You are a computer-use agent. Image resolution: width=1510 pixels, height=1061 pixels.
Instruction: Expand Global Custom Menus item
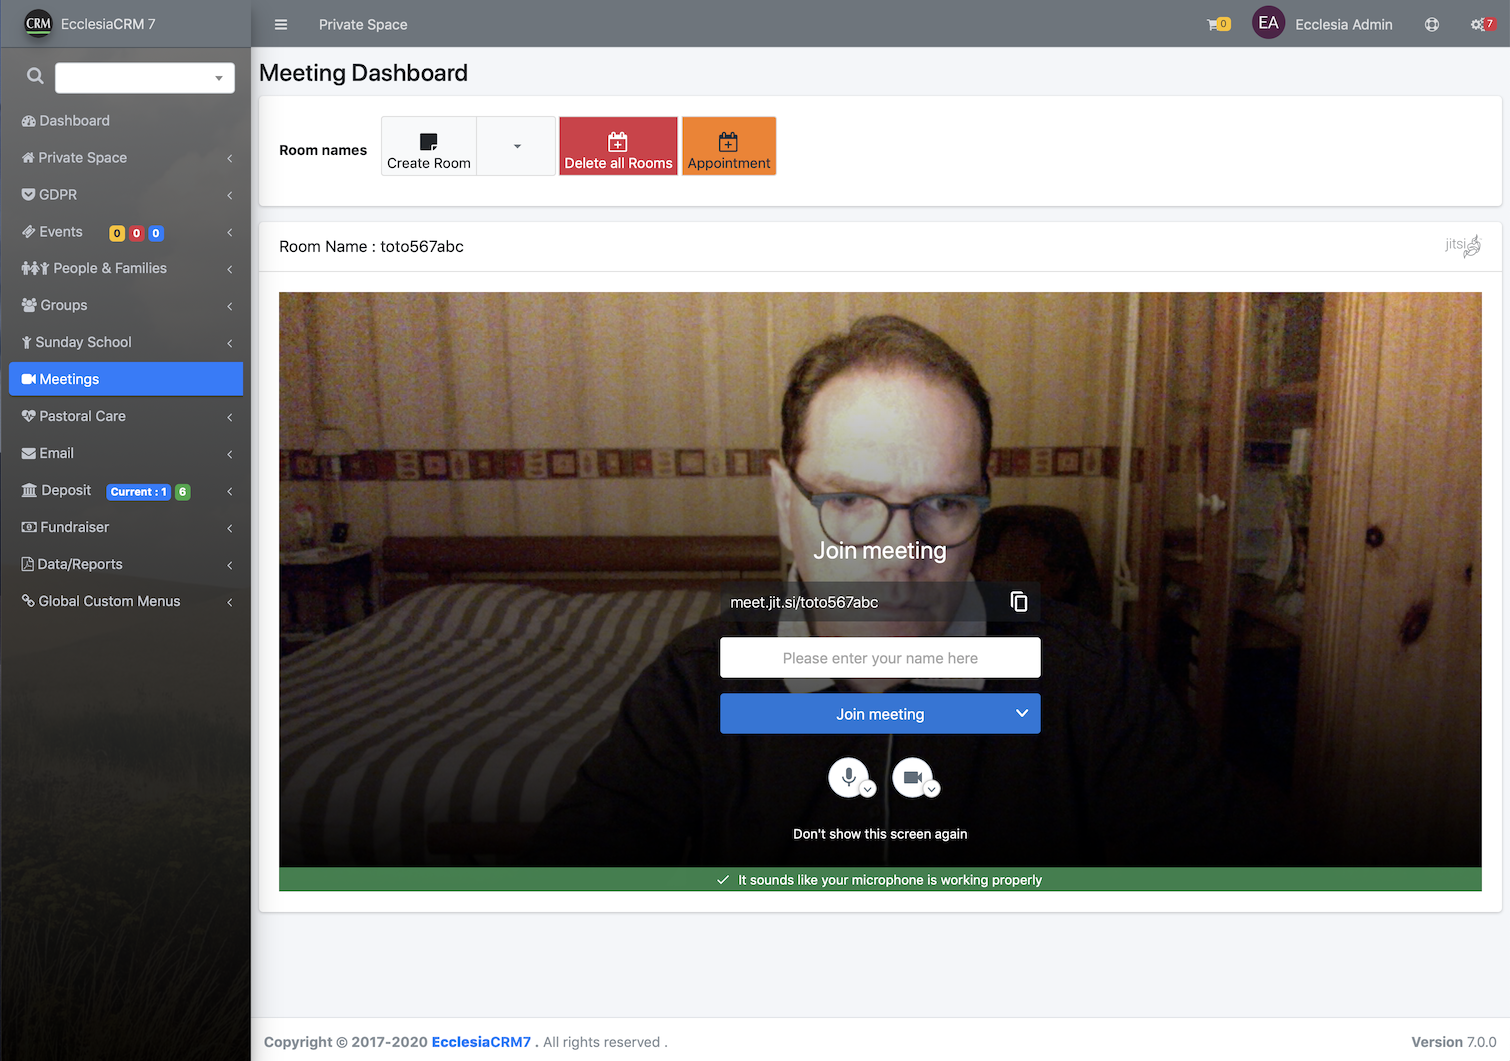(x=126, y=601)
